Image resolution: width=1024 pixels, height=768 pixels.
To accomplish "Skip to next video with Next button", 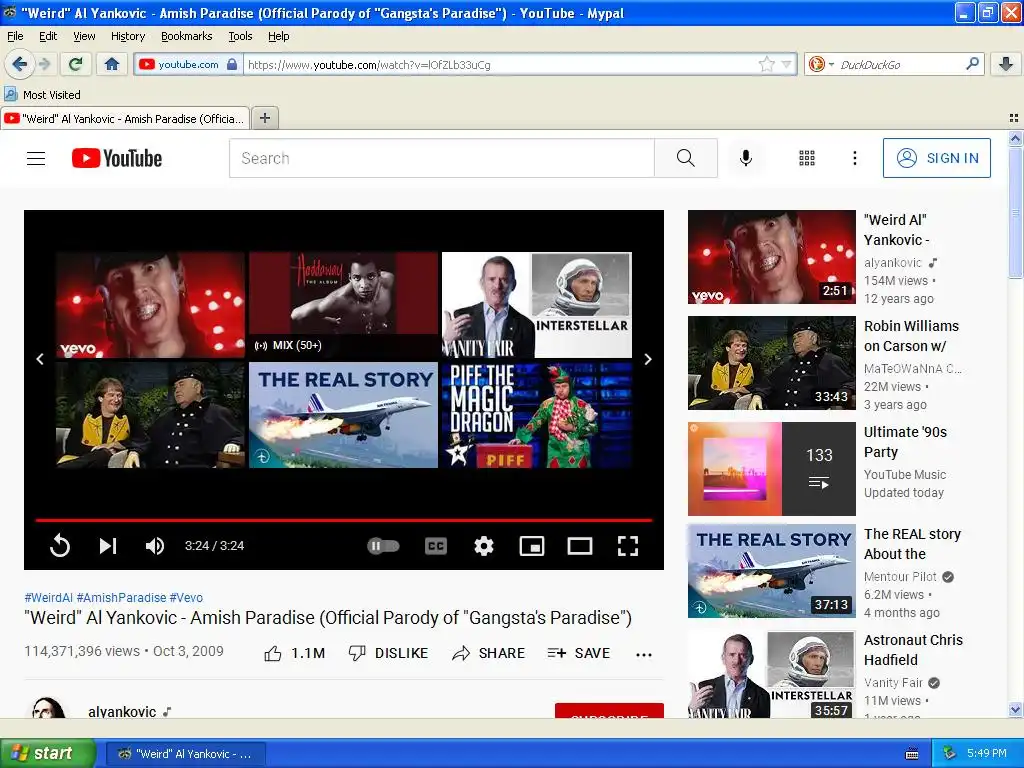I will [108, 545].
